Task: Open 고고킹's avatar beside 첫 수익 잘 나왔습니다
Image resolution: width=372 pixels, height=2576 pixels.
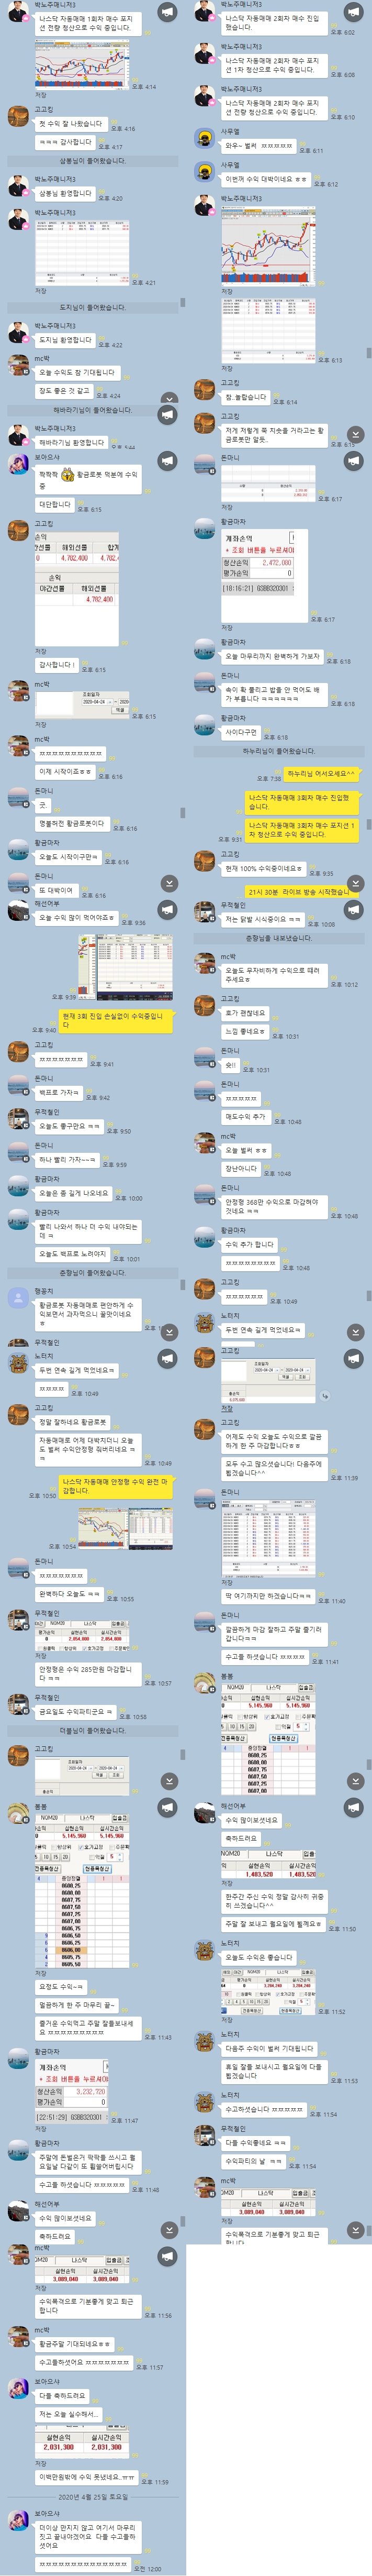Action: [18, 116]
